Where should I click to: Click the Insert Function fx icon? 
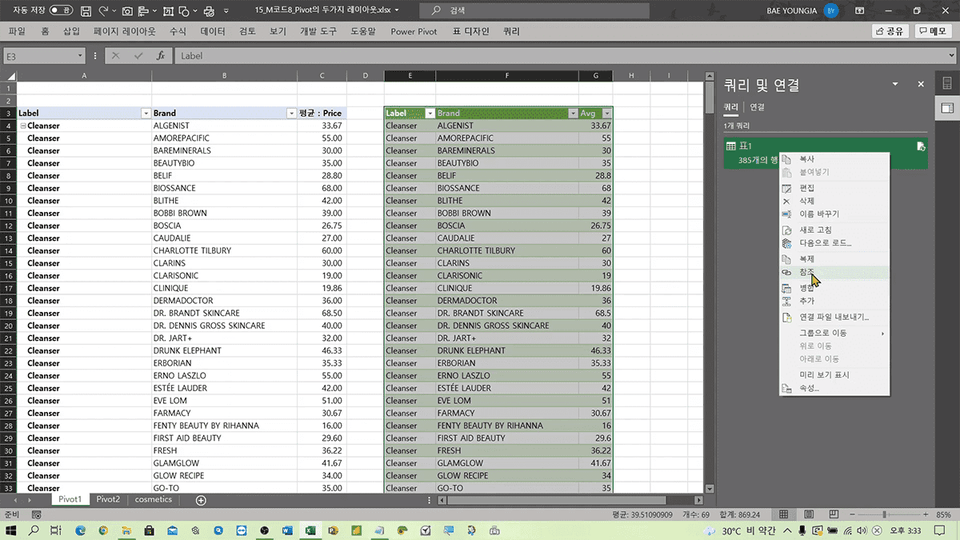(x=160, y=56)
